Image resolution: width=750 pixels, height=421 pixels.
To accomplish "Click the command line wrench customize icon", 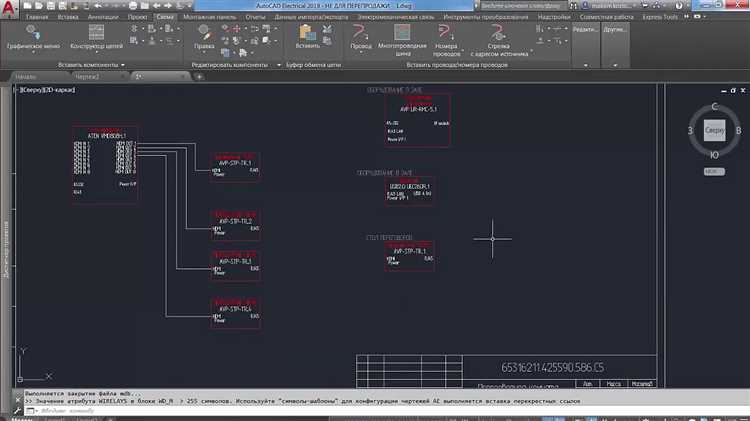I will pos(18,410).
